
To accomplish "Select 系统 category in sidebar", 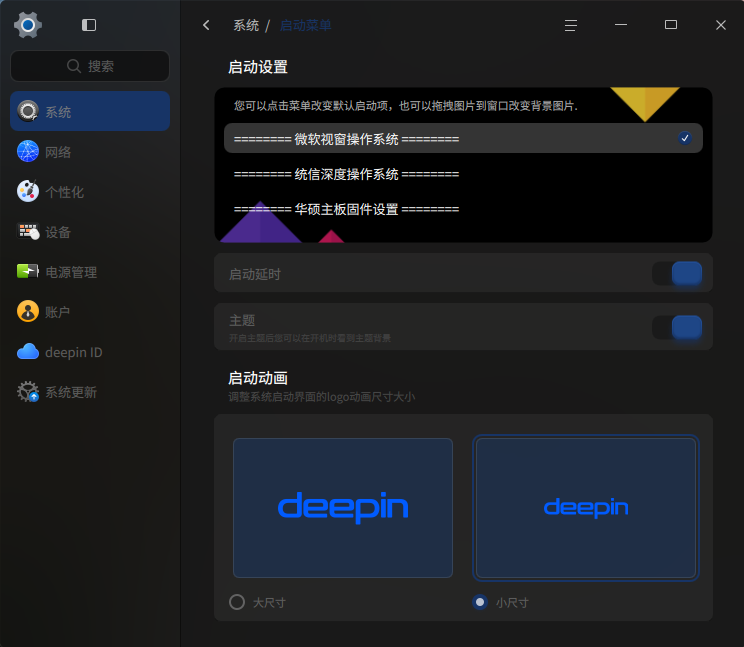I will click(90, 111).
